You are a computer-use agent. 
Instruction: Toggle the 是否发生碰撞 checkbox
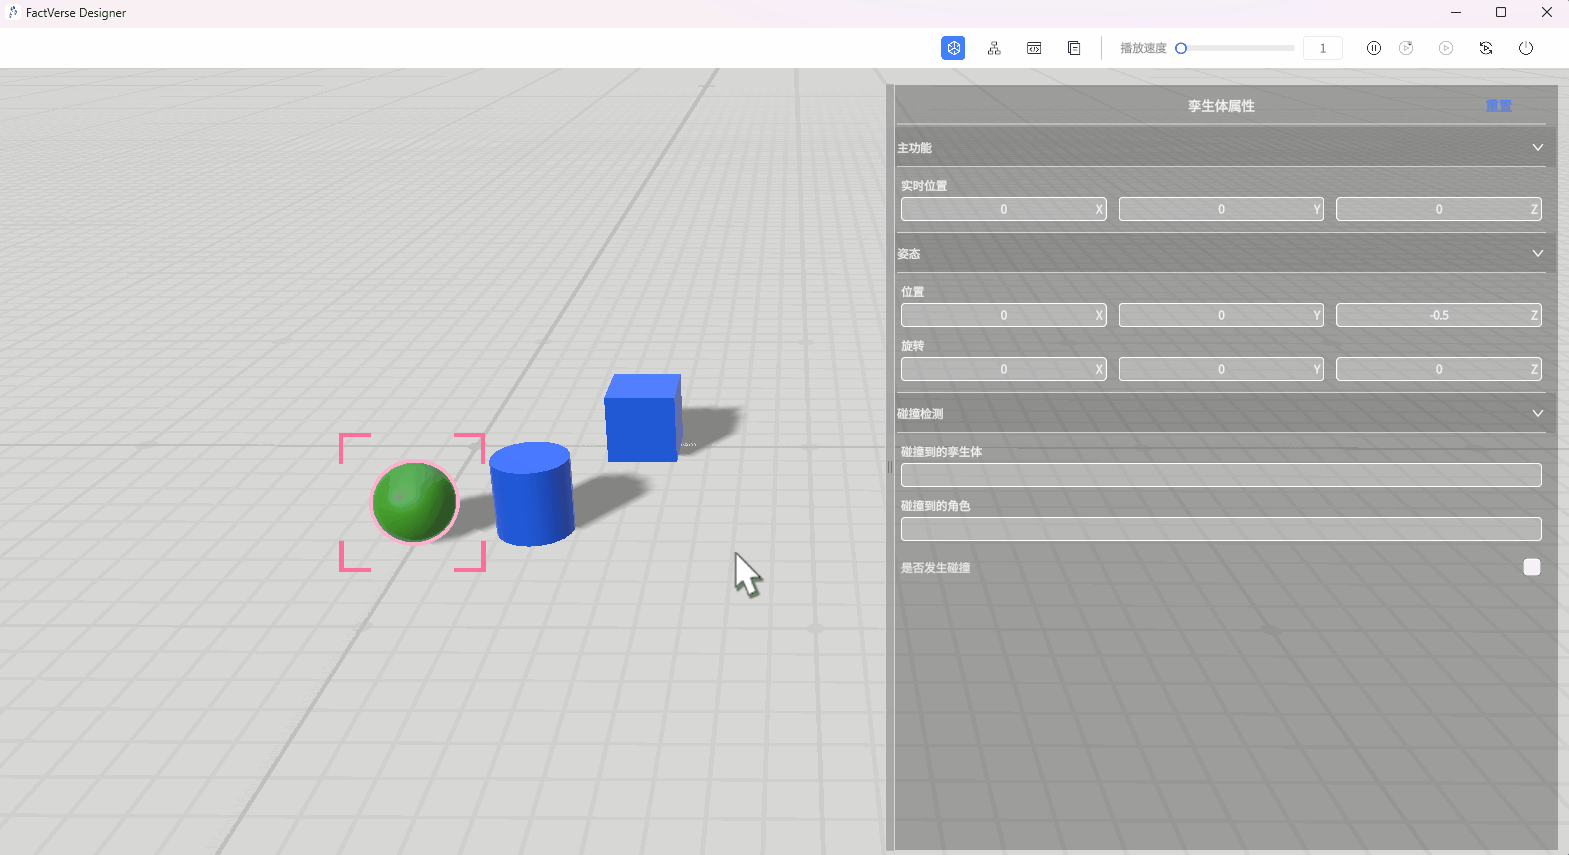pos(1531,567)
